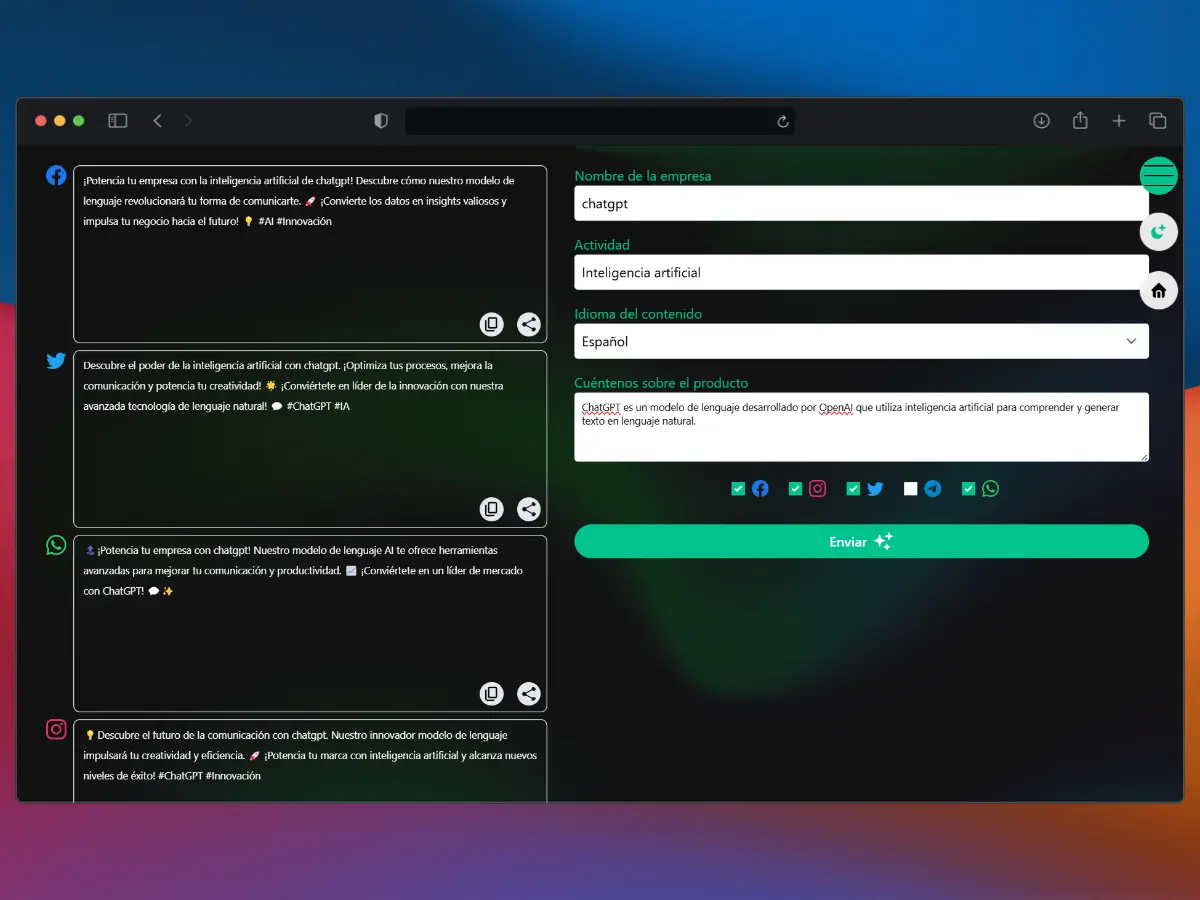Viewport: 1200px width, 900px height.
Task: Expand the Idioma del contenido dropdown
Action: [861, 341]
